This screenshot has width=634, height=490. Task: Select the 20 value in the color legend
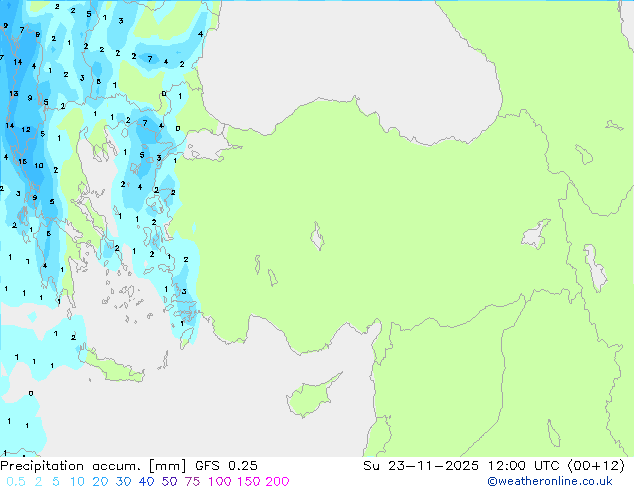[100, 482]
